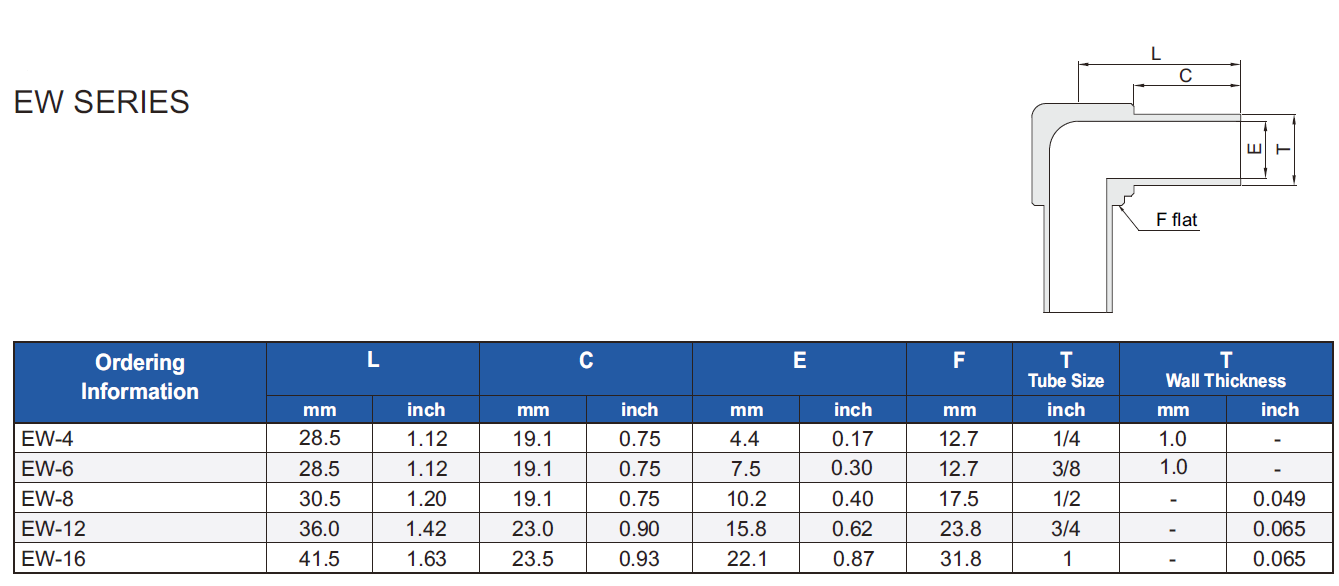
Task: Click the 31.8 F dimension cell
Action: click(959, 559)
